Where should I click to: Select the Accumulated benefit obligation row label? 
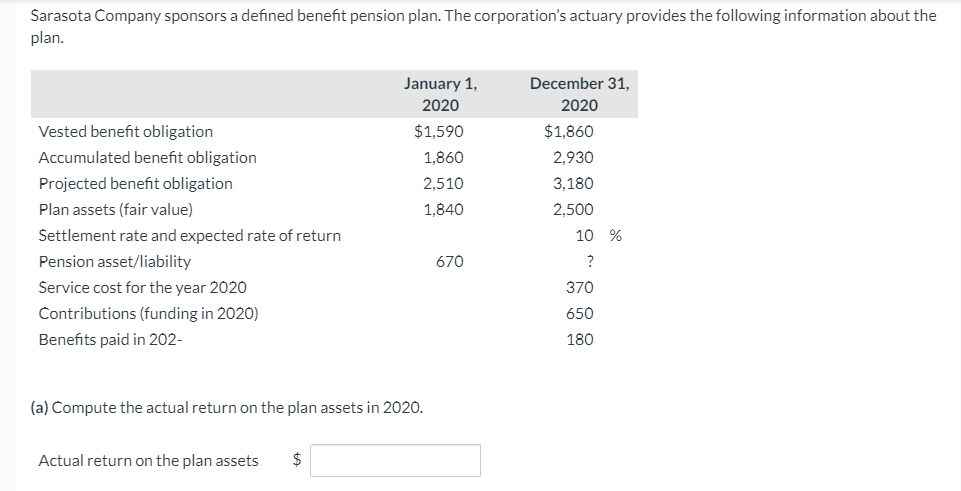tap(147, 157)
